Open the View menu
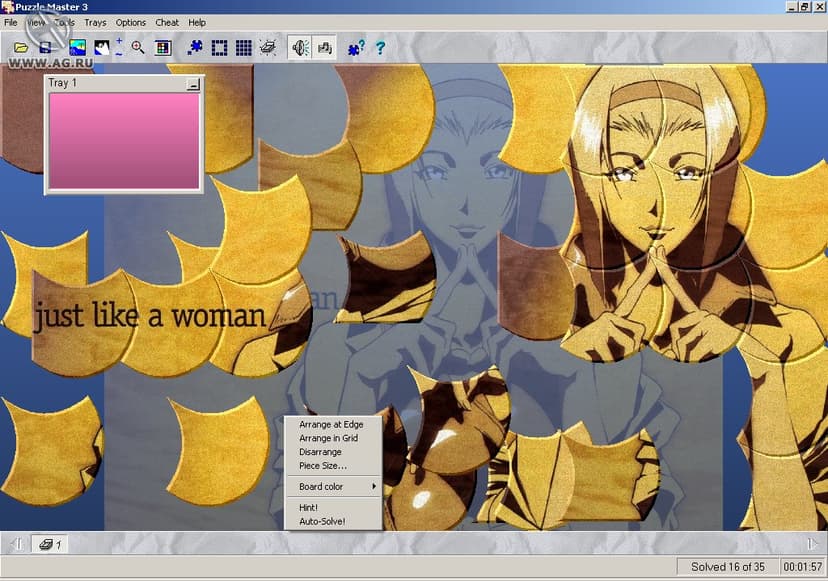Screen dimensions: 828x581 [36, 23]
